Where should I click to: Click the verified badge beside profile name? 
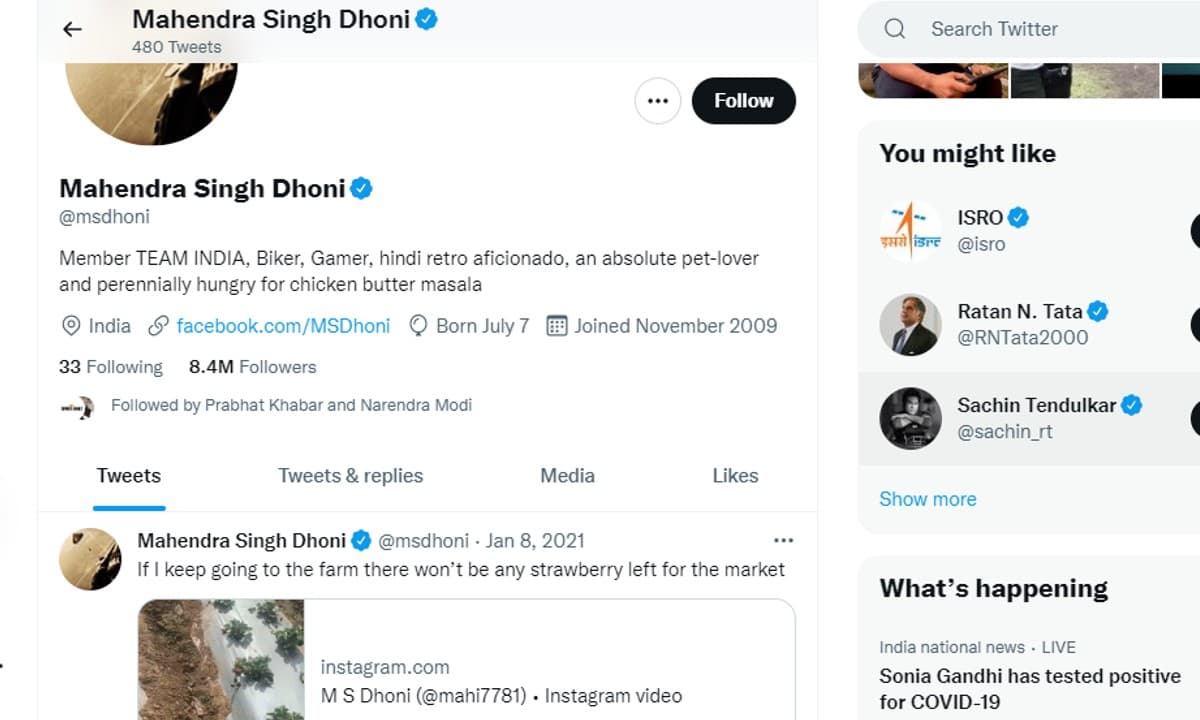[x=361, y=188]
